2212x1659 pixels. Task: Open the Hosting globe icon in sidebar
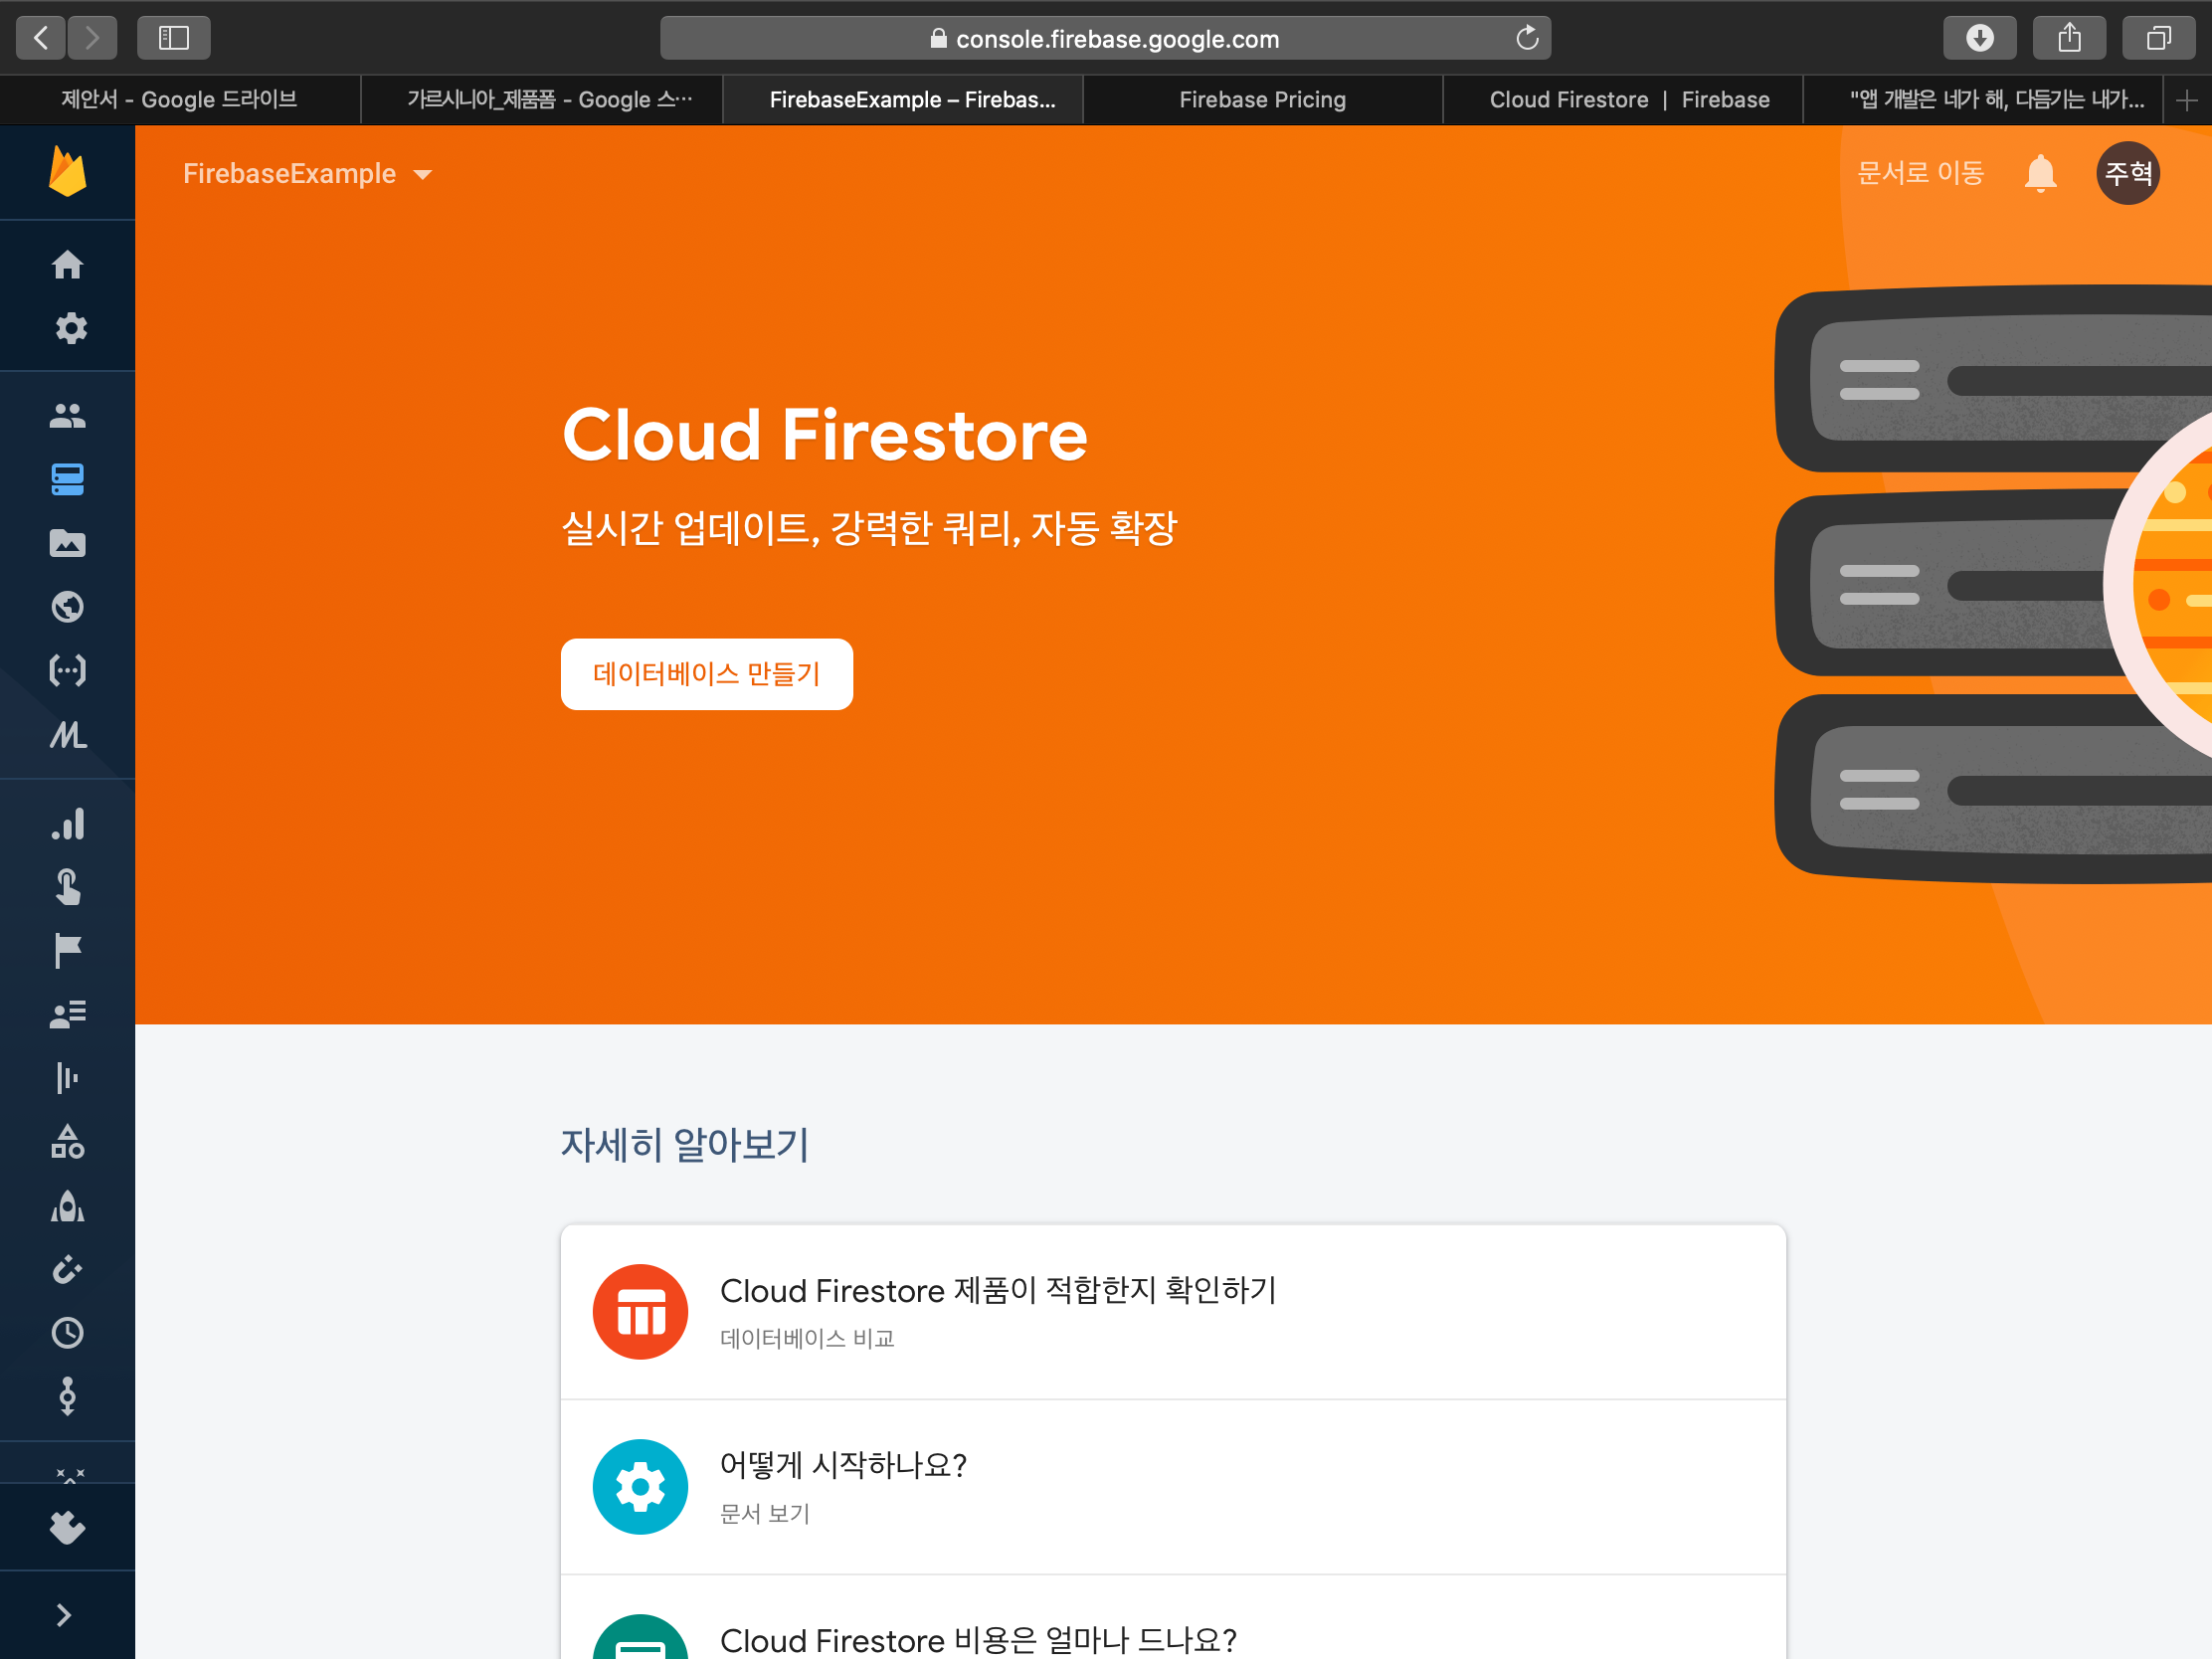67,606
